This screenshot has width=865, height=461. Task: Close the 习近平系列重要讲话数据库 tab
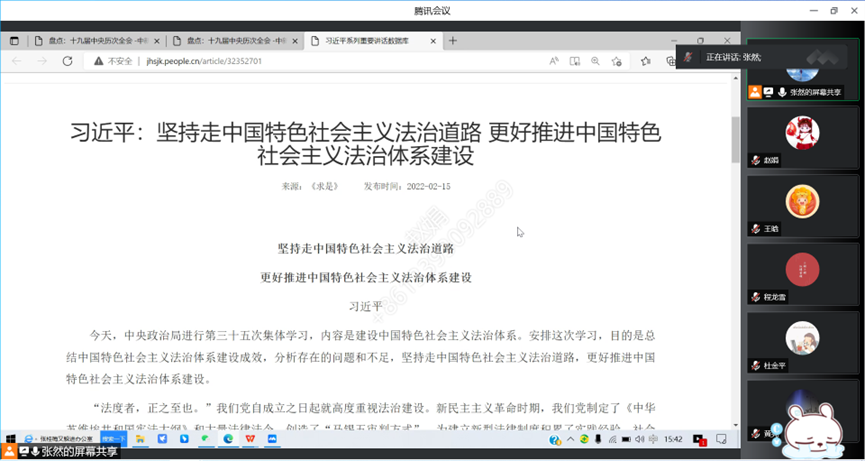coord(433,41)
